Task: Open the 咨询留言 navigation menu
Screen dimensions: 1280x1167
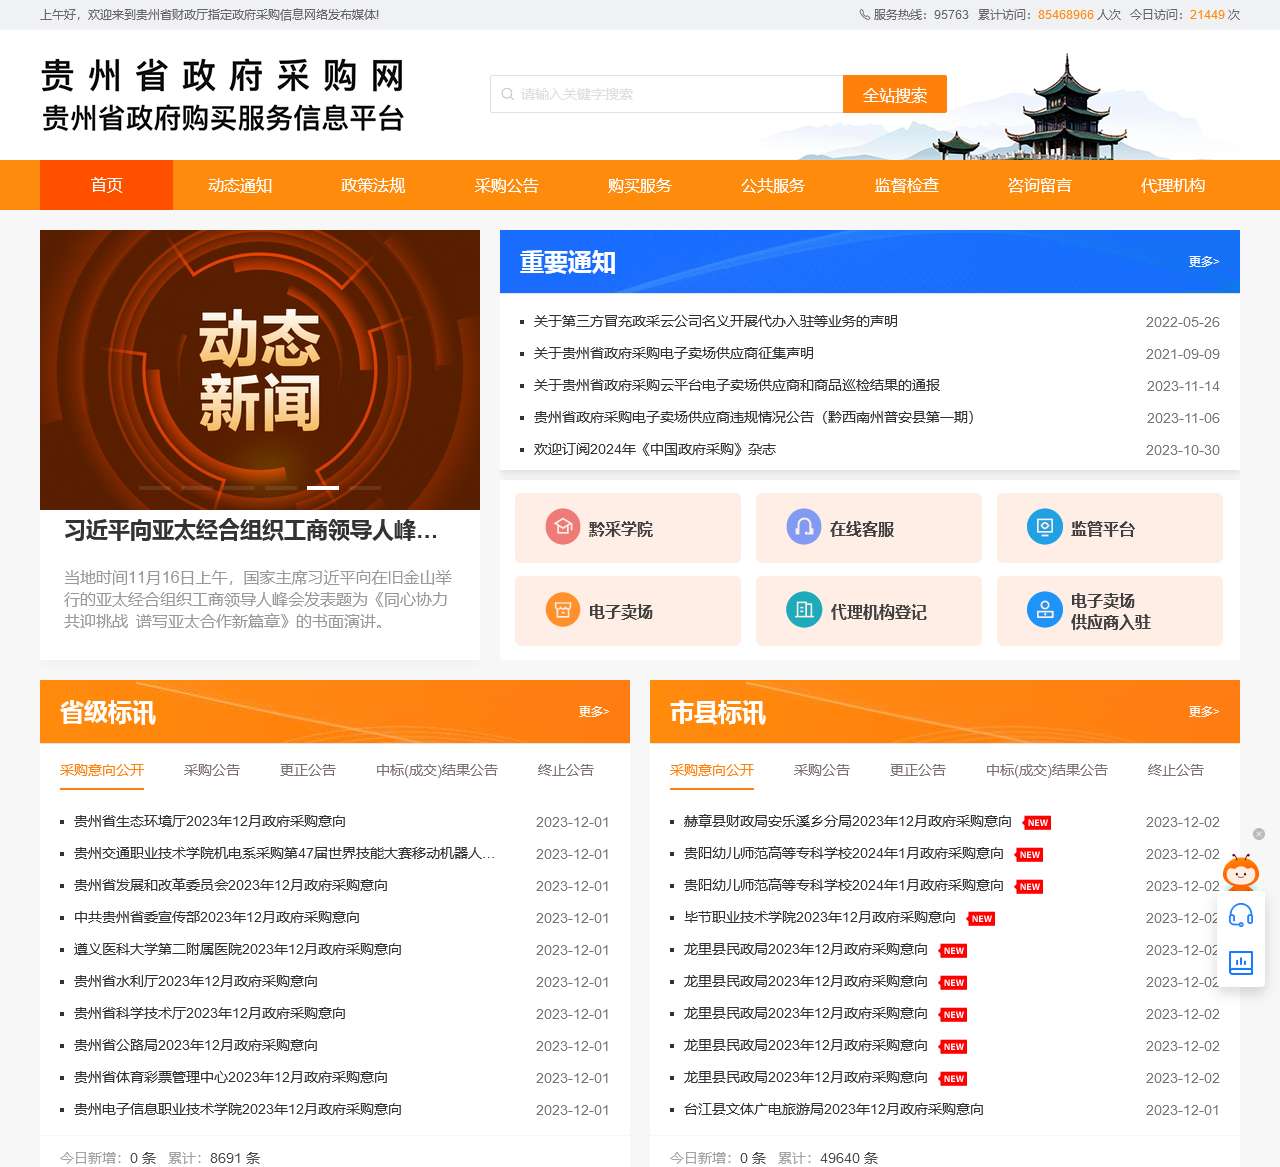Action: point(1040,185)
